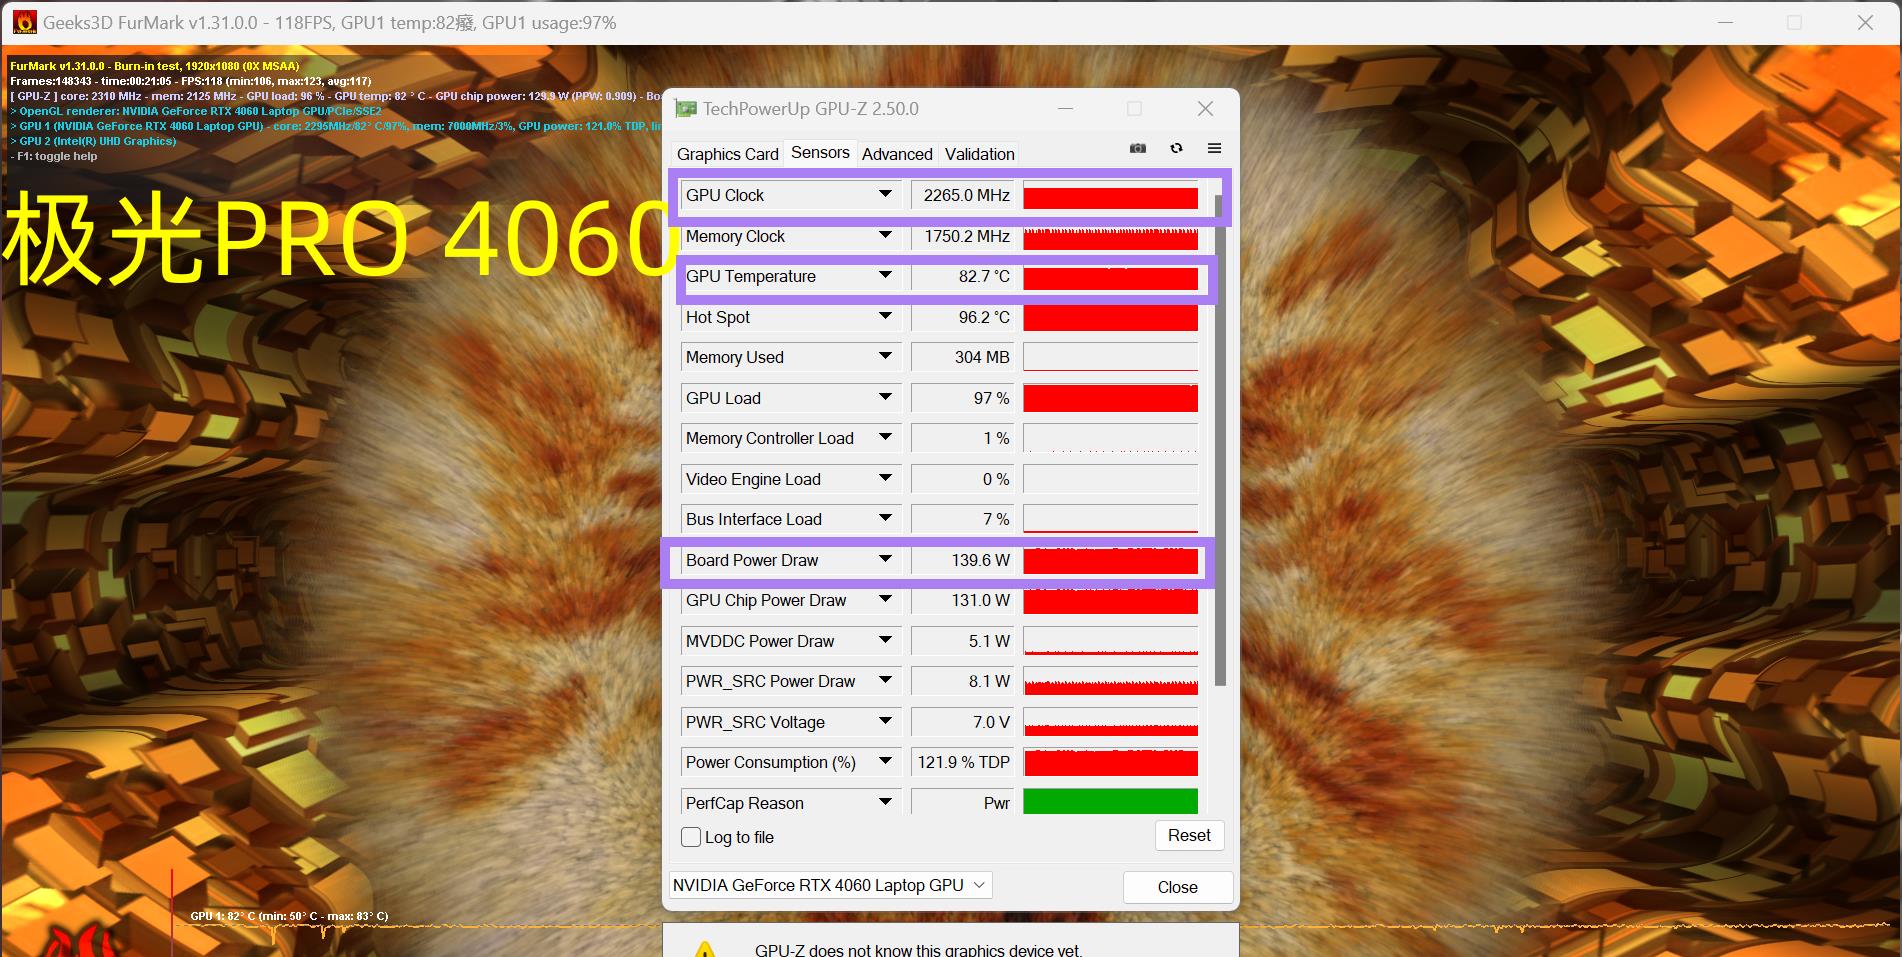Open the Validation tab
Image resolution: width=1902 pixels, height=957 pixels.
(979, 154)
